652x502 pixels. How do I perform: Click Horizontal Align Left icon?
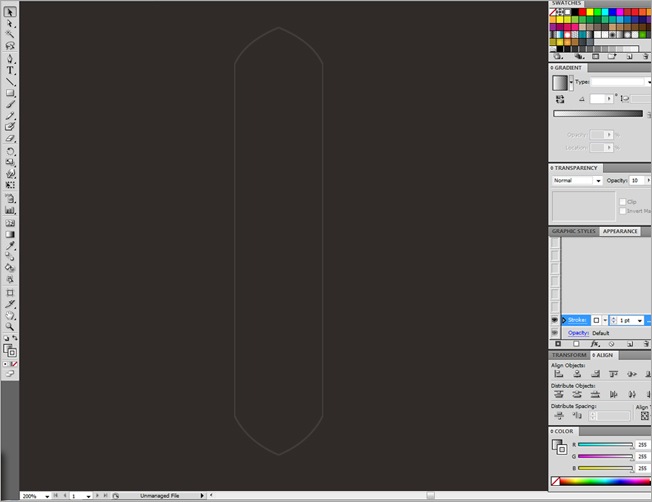coord(559,374)
